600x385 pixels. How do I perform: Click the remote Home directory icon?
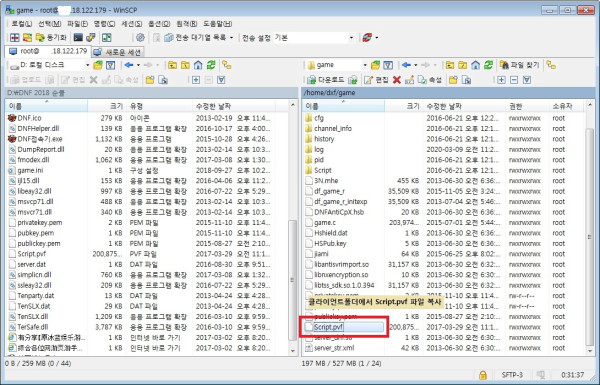(x=476, y=65)
